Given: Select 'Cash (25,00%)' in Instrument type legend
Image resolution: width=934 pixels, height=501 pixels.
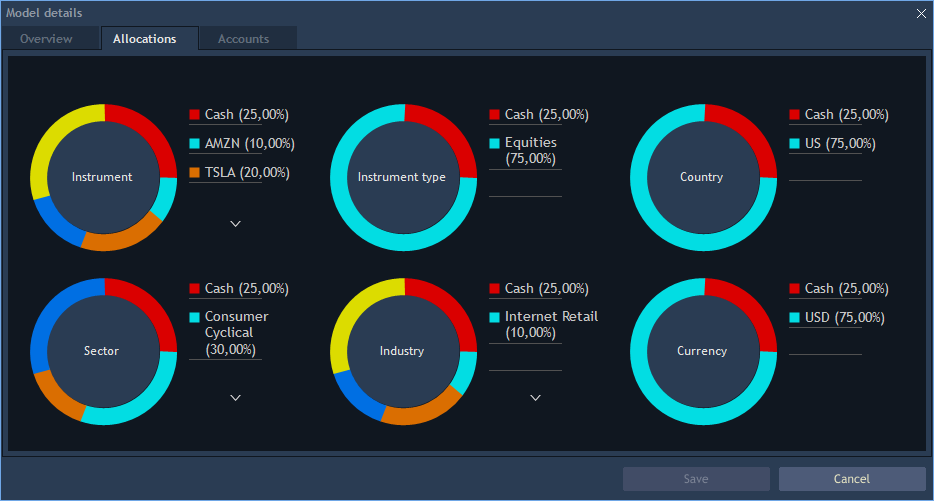Looking at the screenshot, I should 547,114.
